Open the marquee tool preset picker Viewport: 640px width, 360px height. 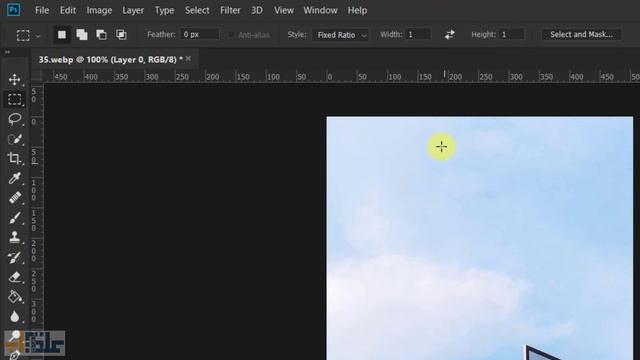click(x=38, y=36)
